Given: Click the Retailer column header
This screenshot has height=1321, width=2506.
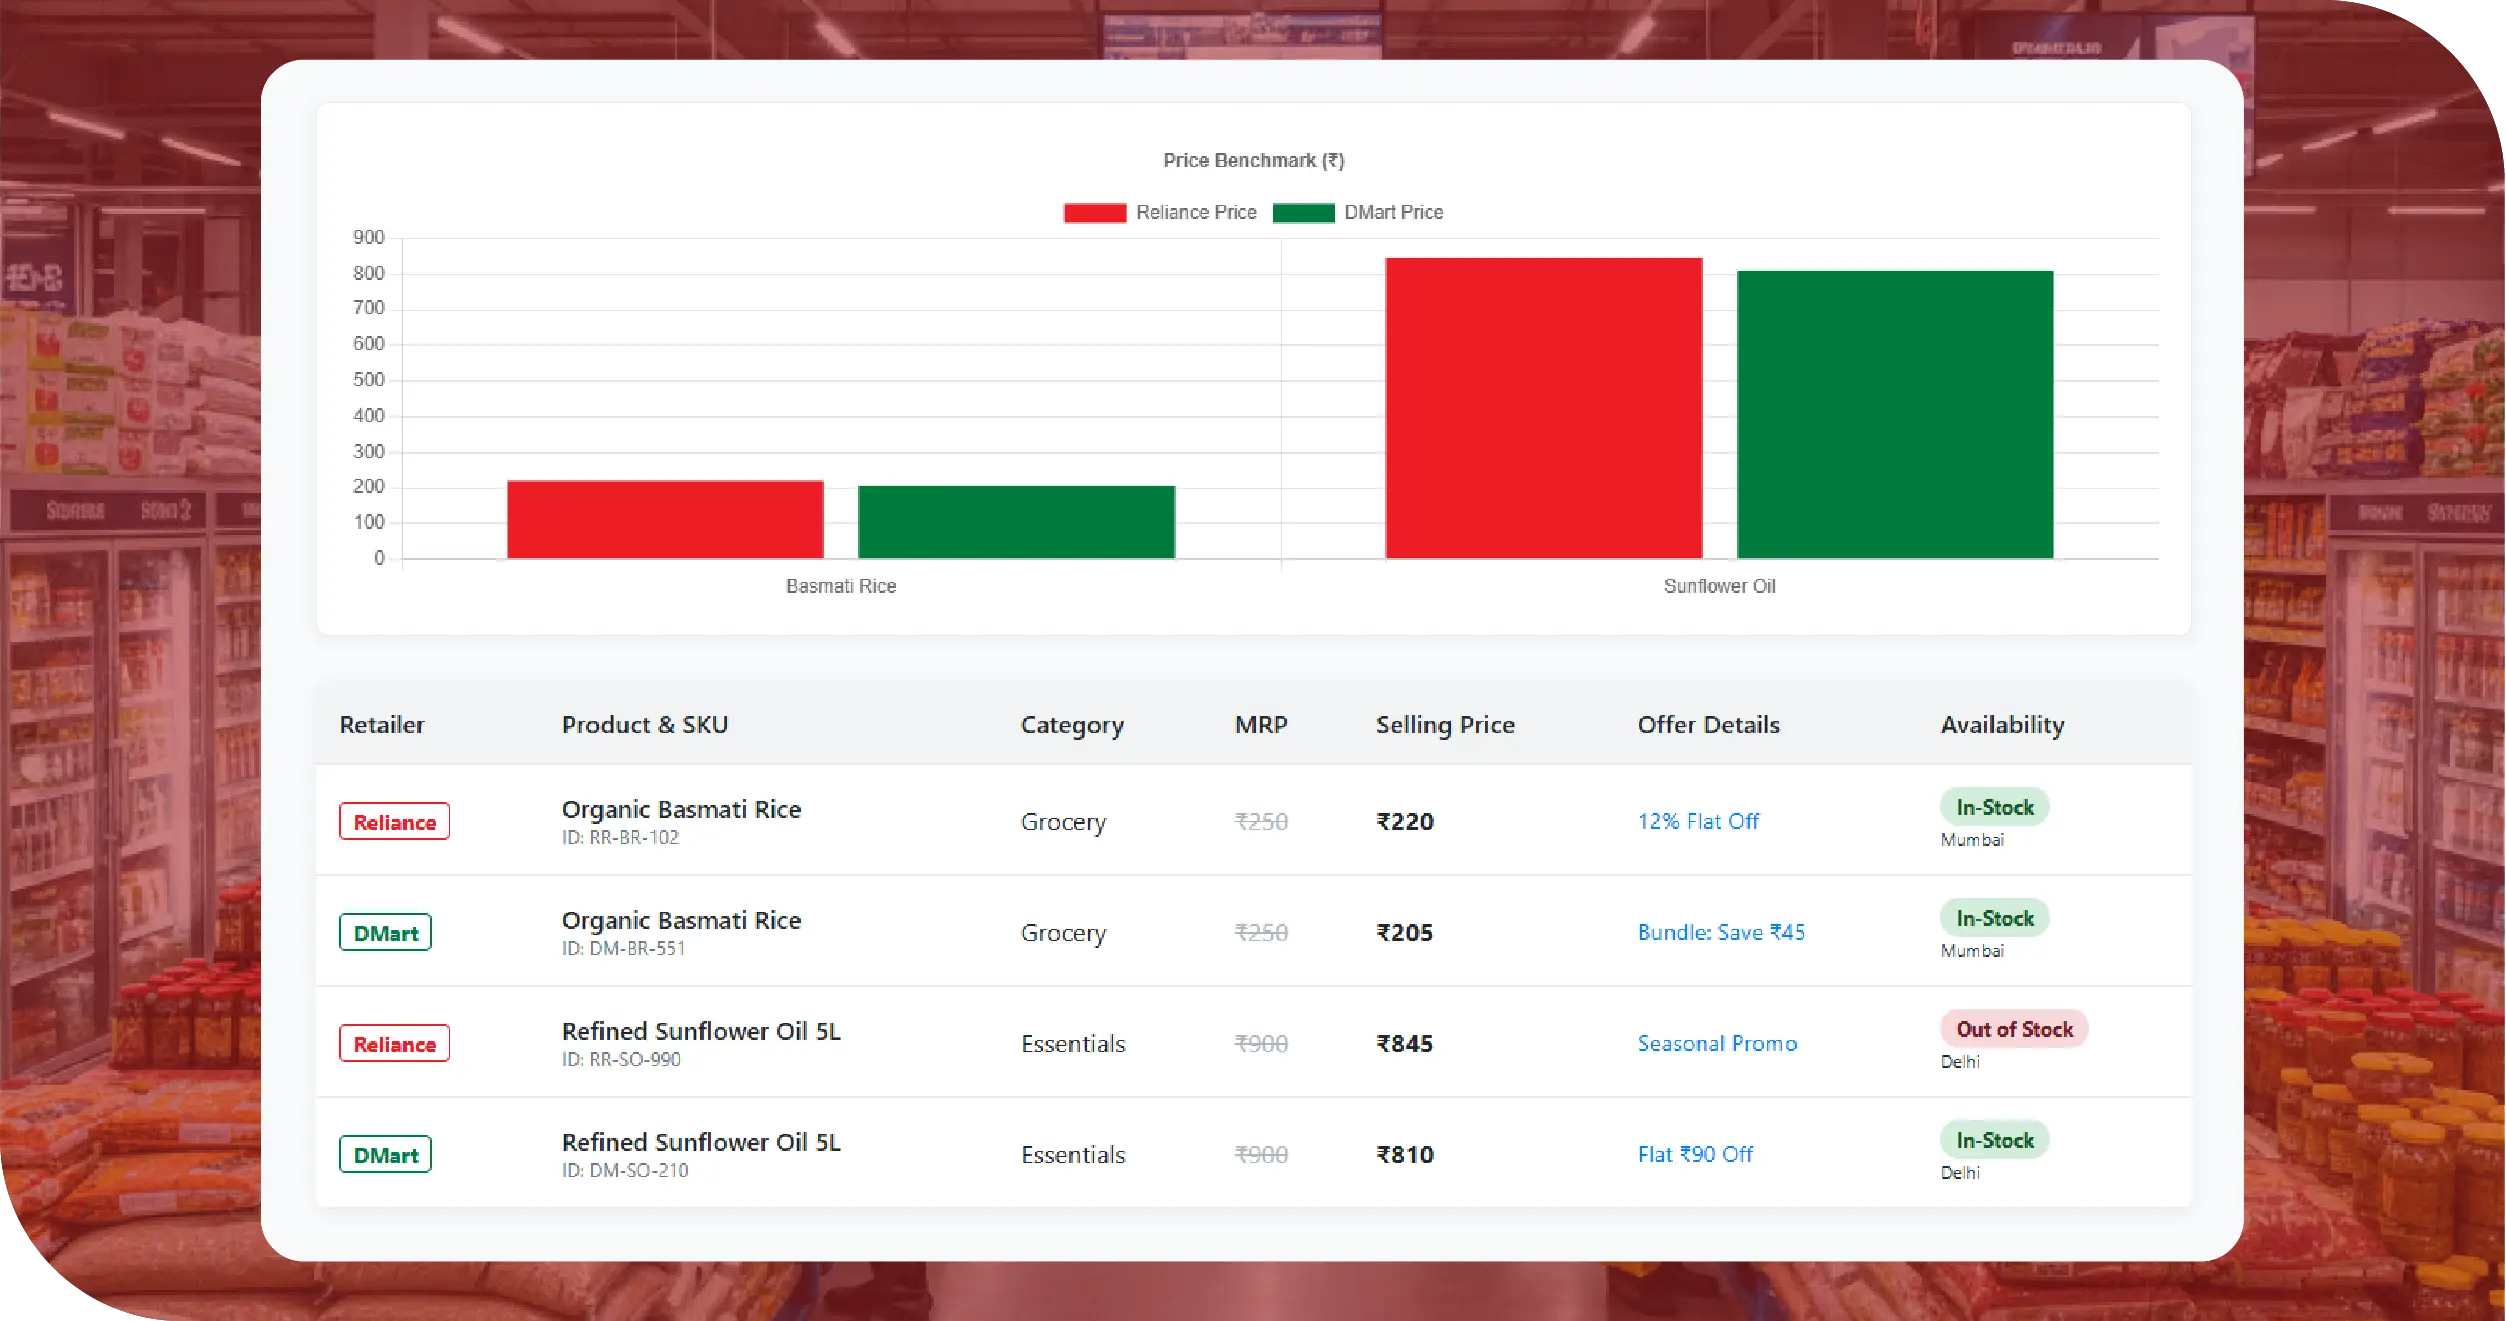Looking at the screenshot, I should (x=381, y=725).
